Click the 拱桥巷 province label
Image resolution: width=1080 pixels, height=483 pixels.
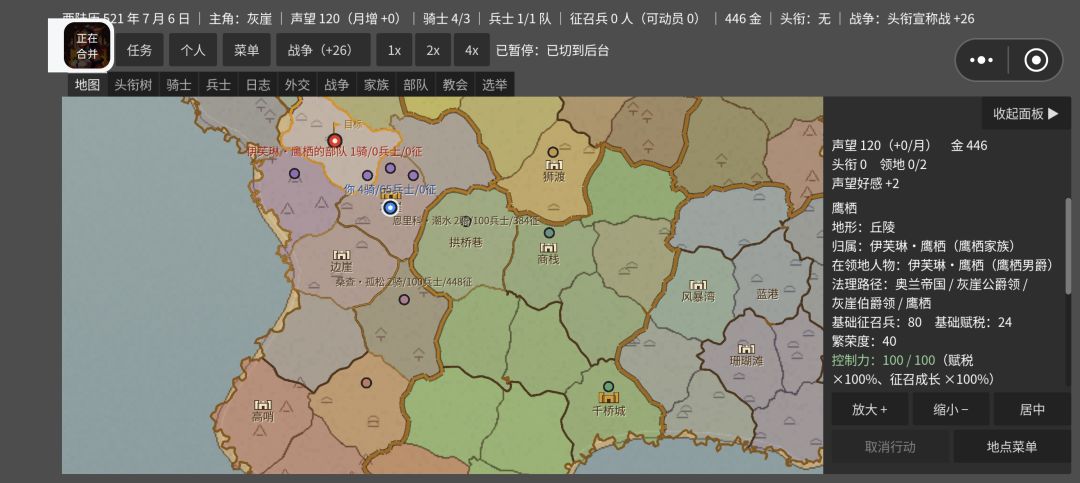[466, 243]
